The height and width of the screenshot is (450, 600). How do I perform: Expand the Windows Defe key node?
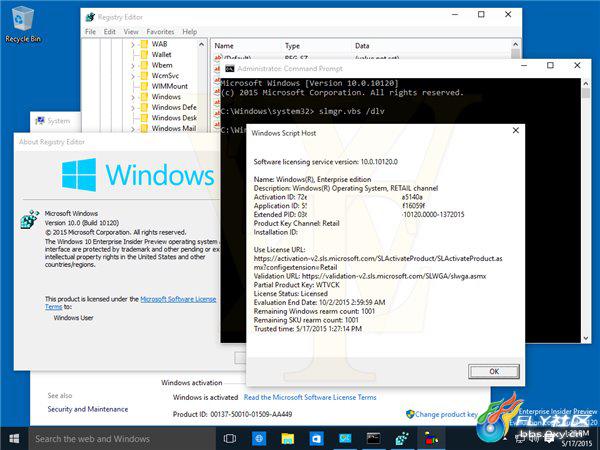[133, 108]
